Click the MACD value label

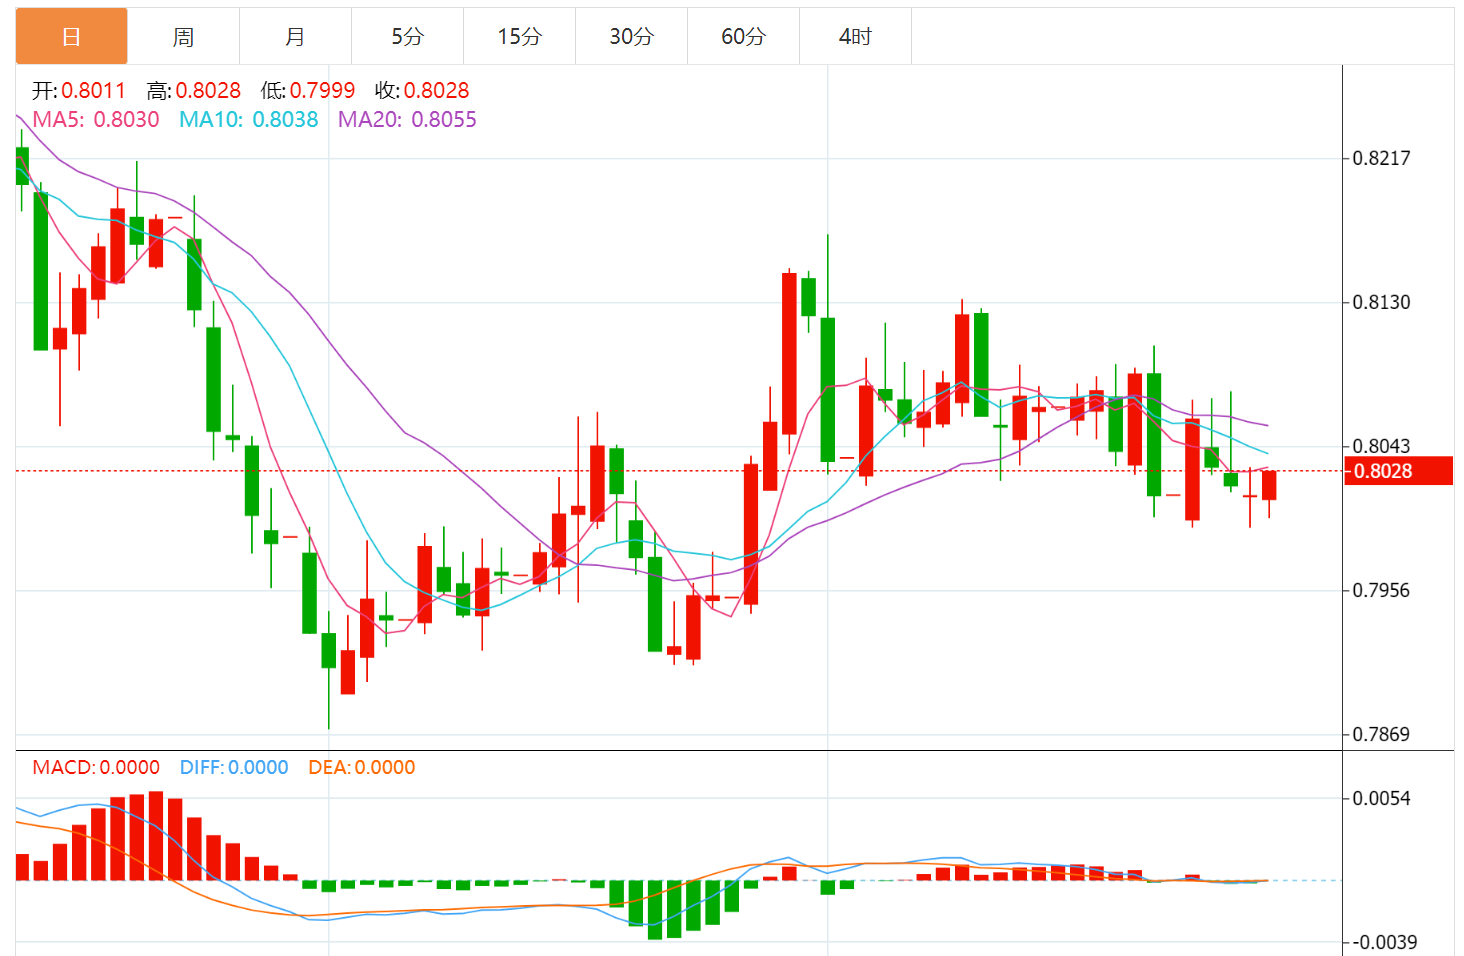(96, 768)
